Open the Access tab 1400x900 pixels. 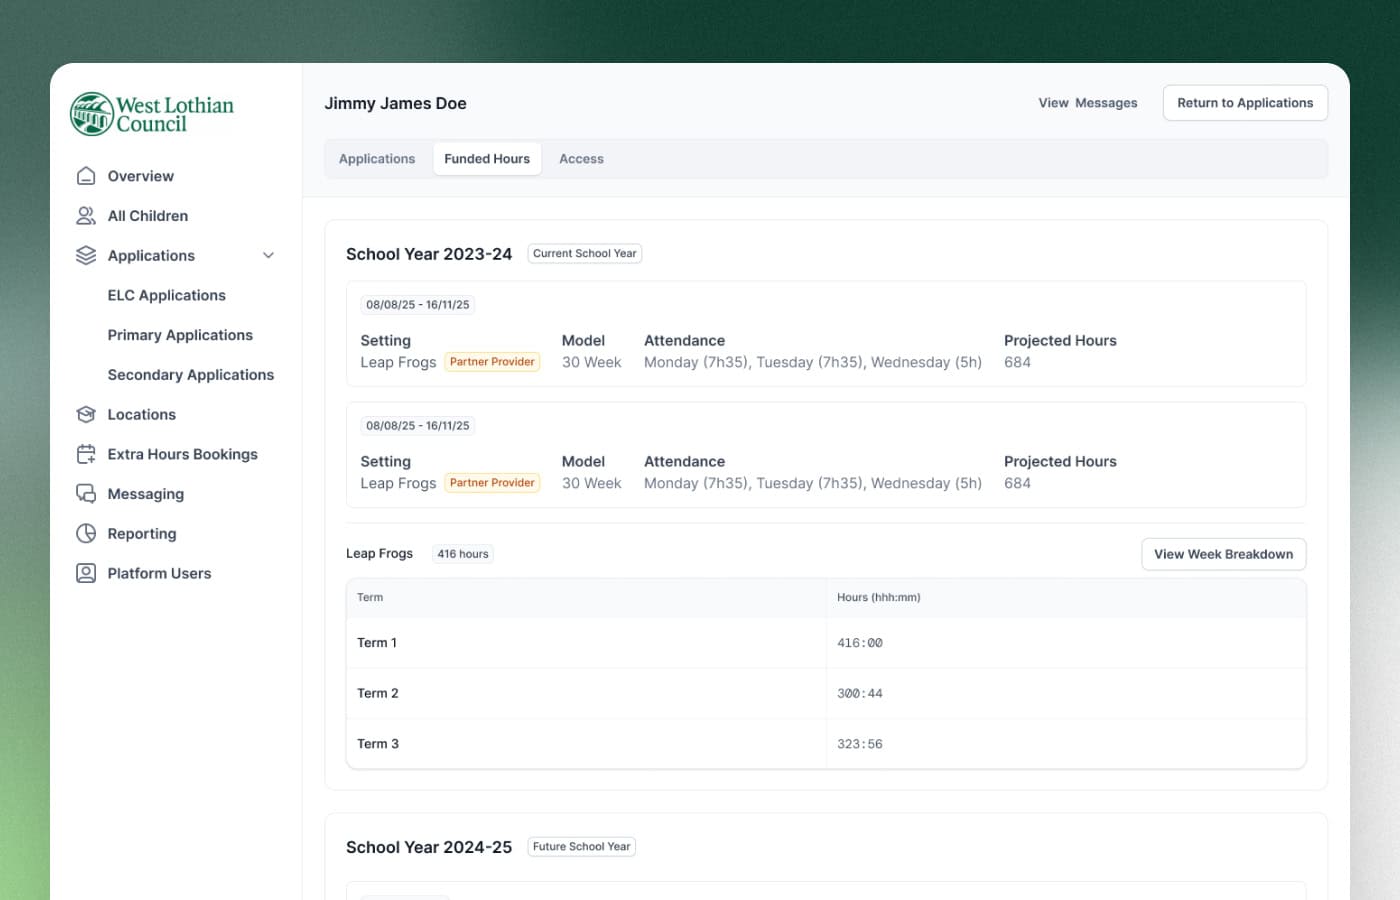coord(581,159)
